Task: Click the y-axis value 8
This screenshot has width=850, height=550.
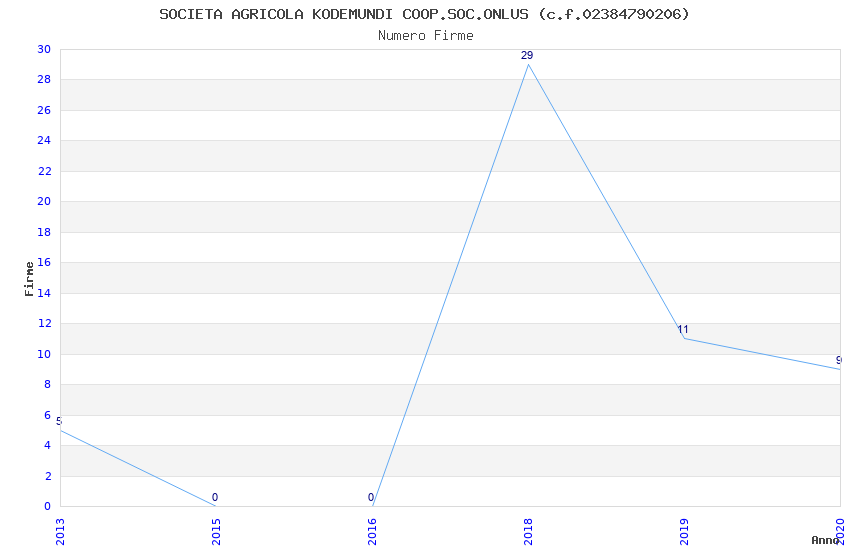Action: (x=47, y=384)
